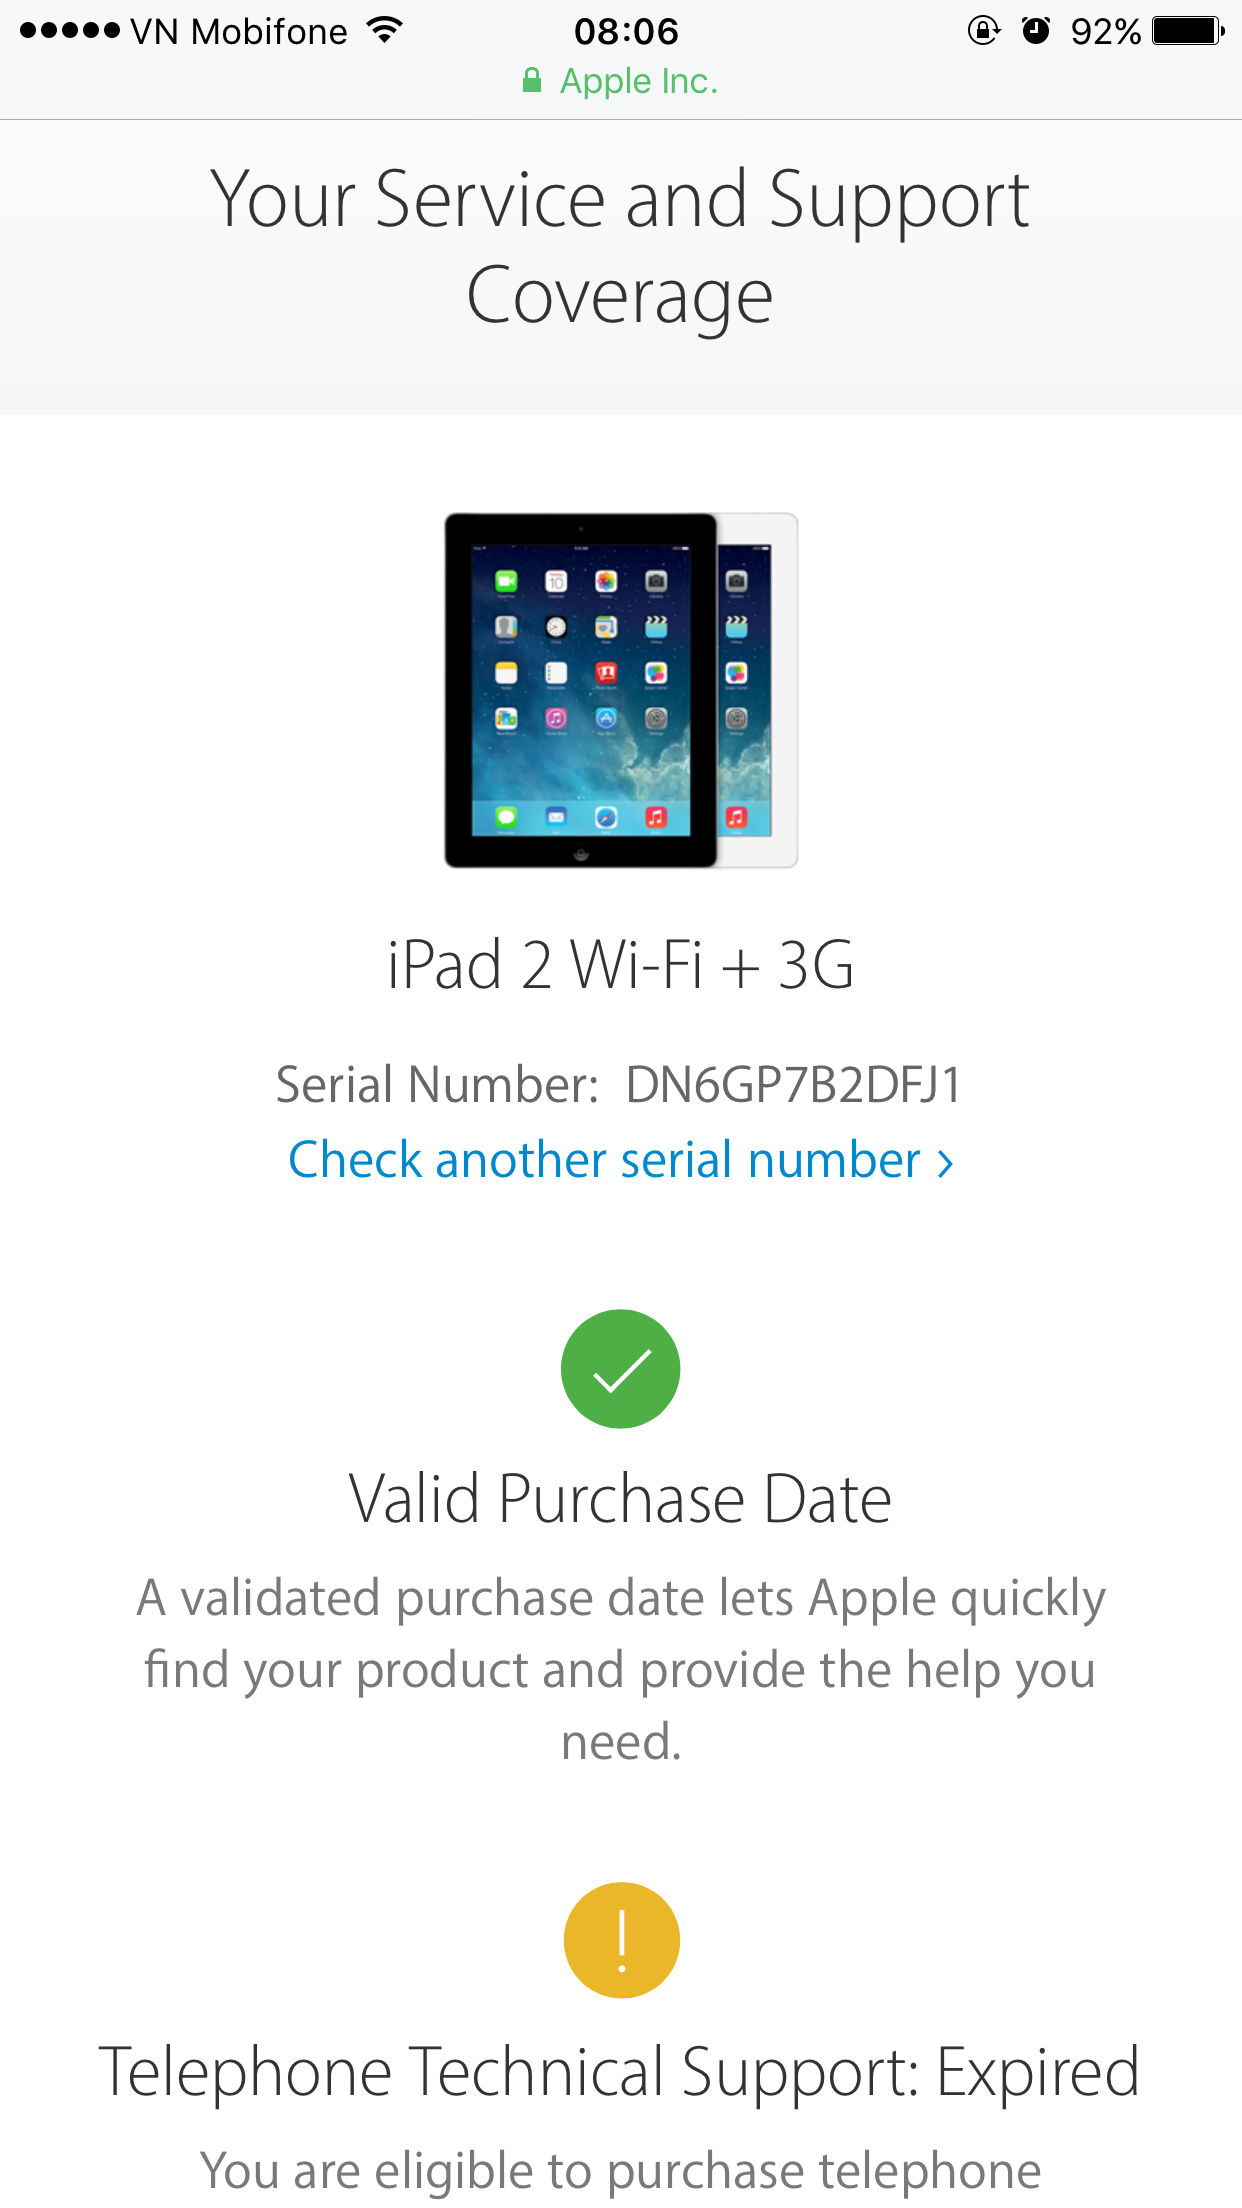Tap the chevron after serial number link
Image resolution: width=1242 pixels, height=2208 pixels.
pos(945,1163)
